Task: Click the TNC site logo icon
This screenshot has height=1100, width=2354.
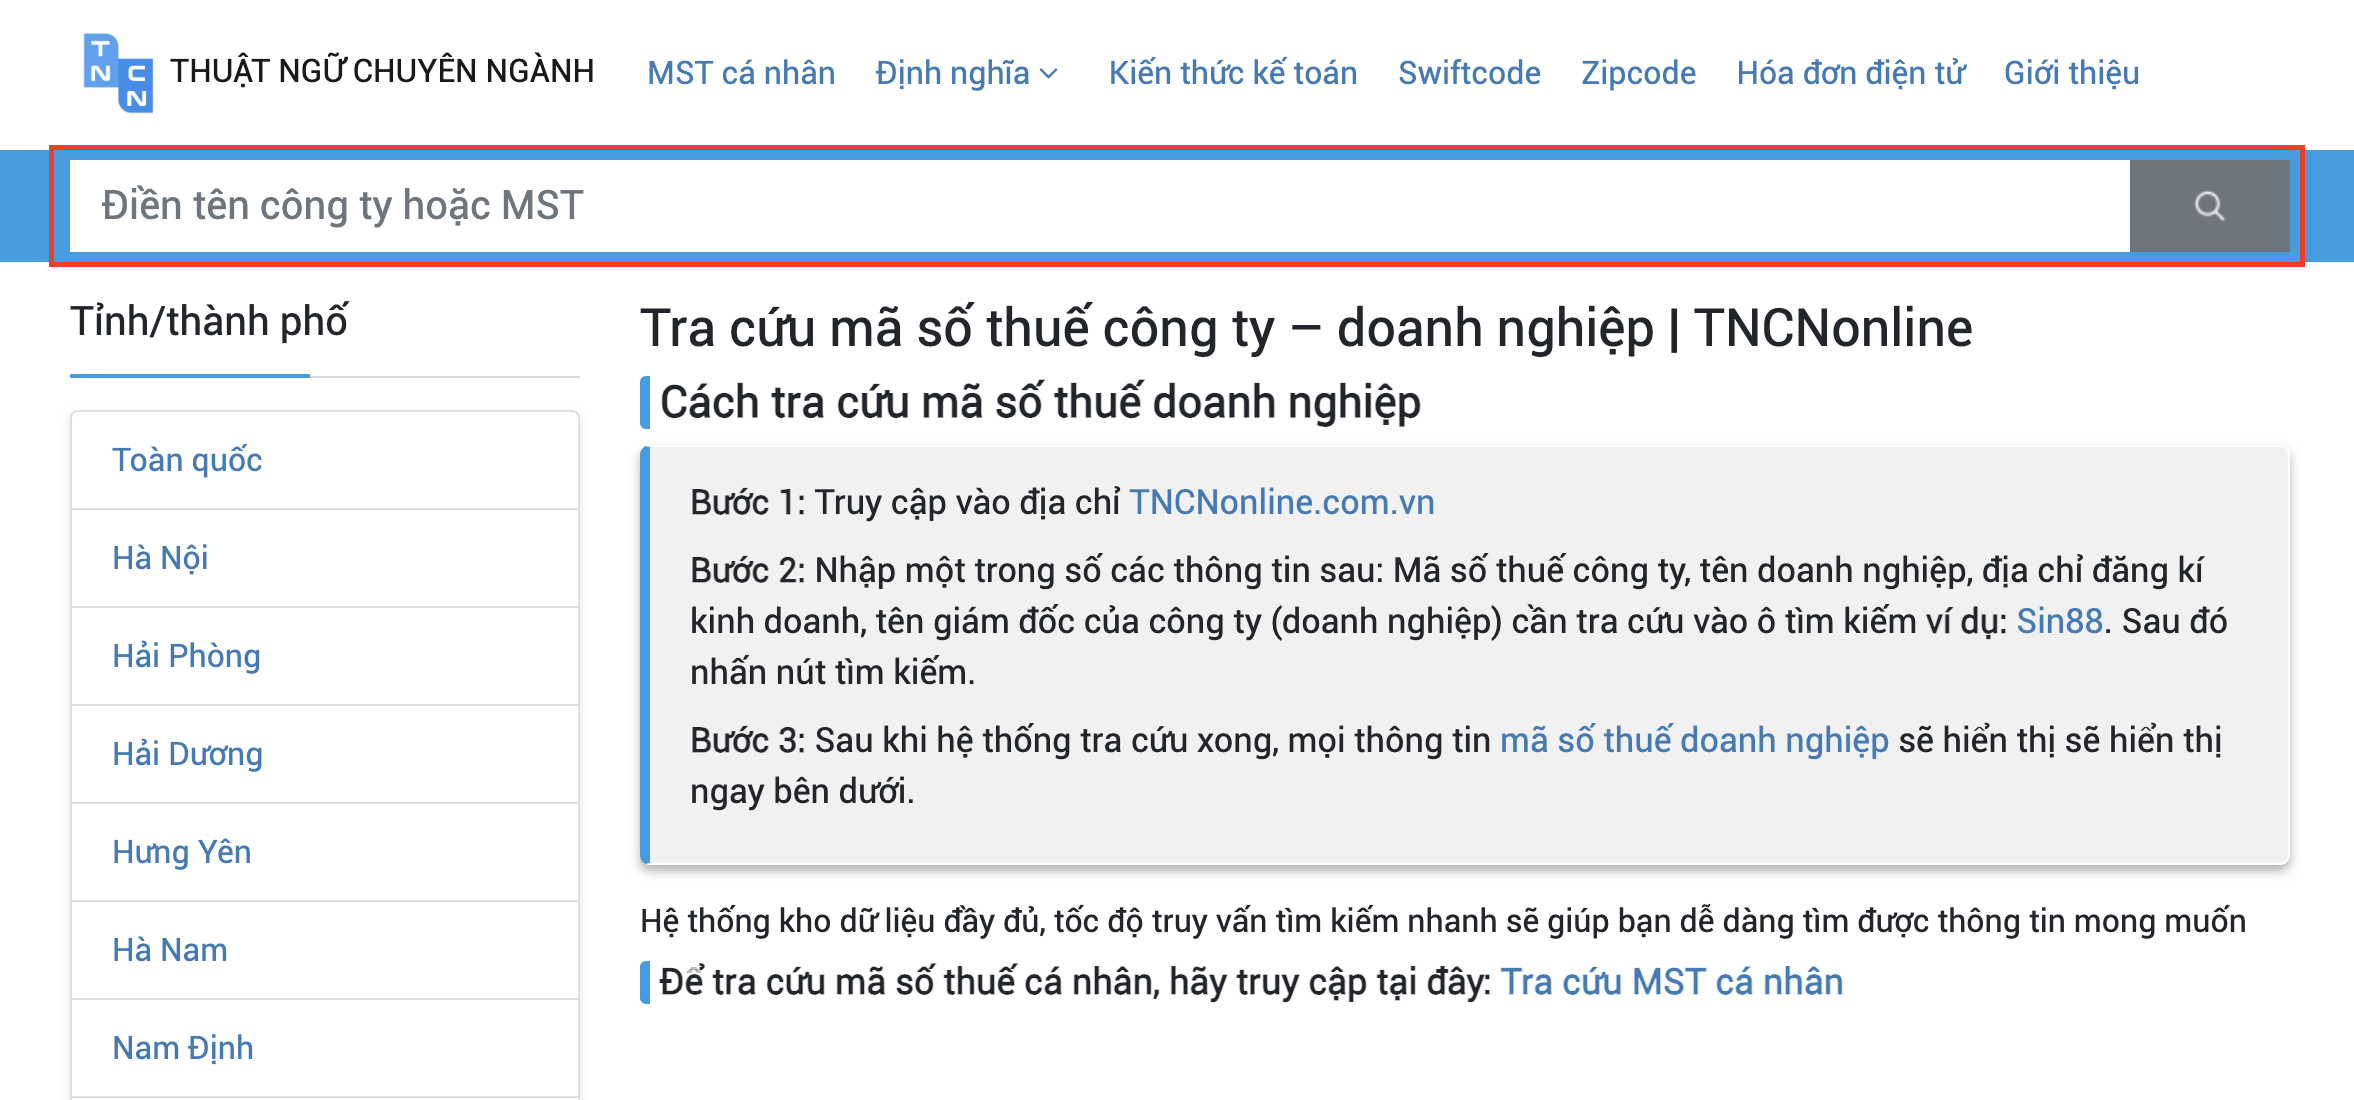Action: (x=118, y=73)
